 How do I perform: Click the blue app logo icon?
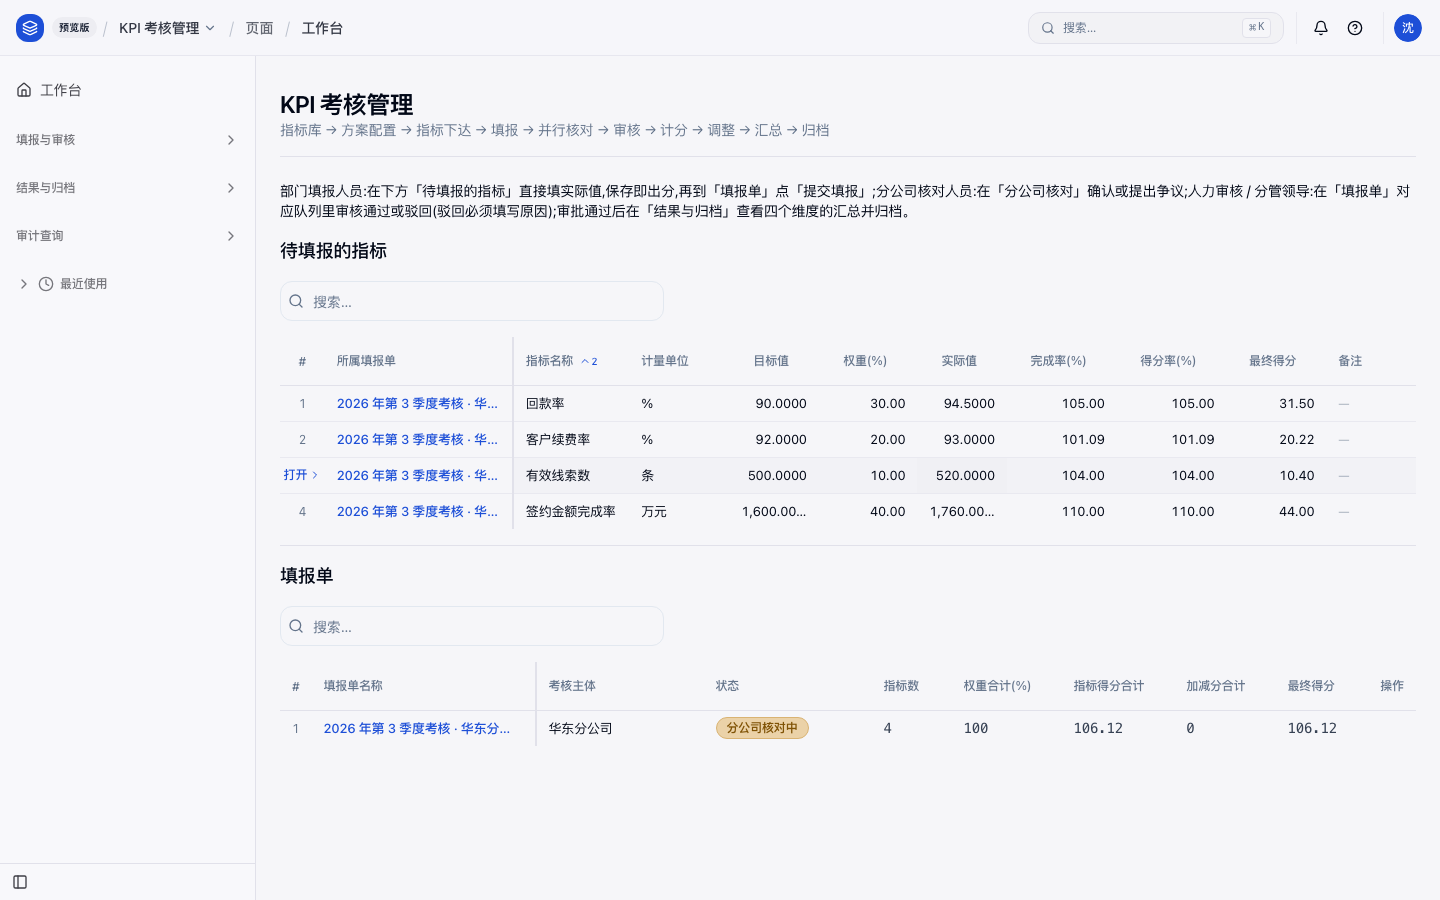[x=30, y=28]
